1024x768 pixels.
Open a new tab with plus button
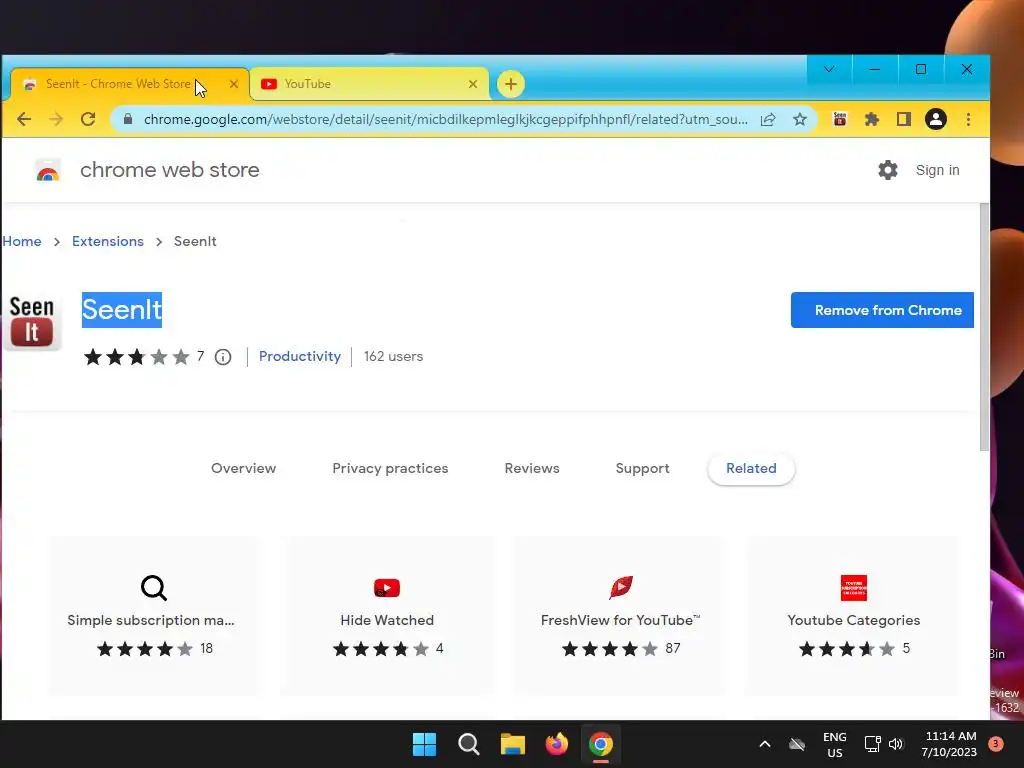[x=511, y=84]
